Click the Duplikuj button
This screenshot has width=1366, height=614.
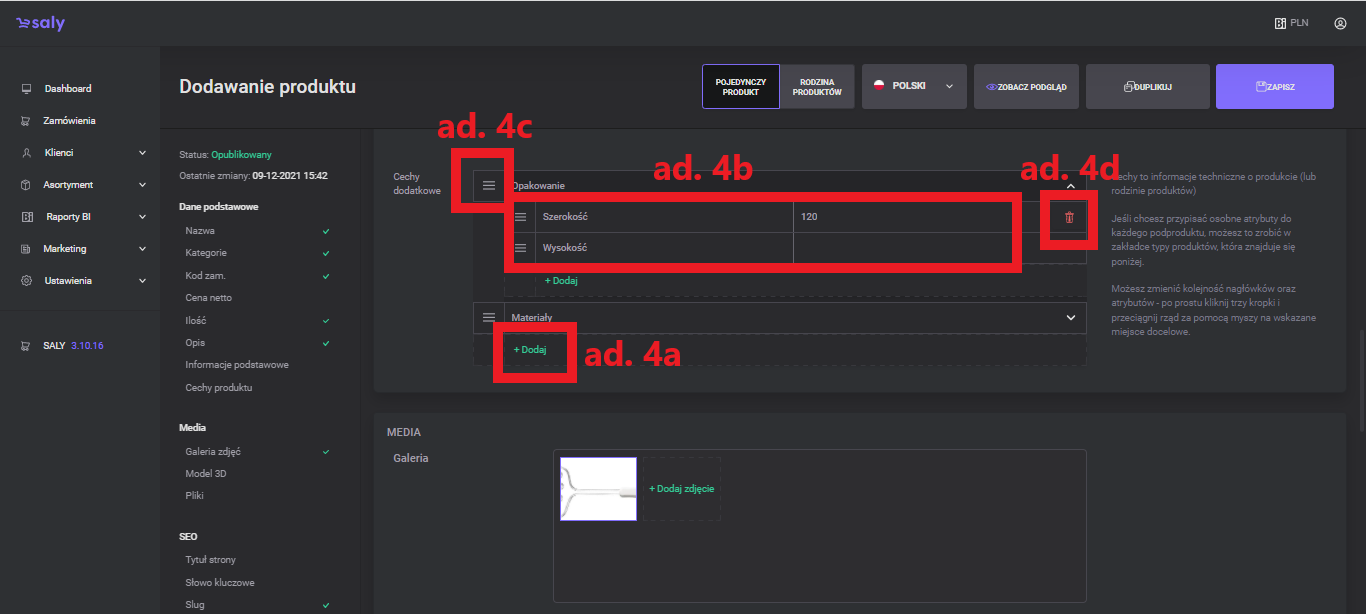click(1147, 87)
